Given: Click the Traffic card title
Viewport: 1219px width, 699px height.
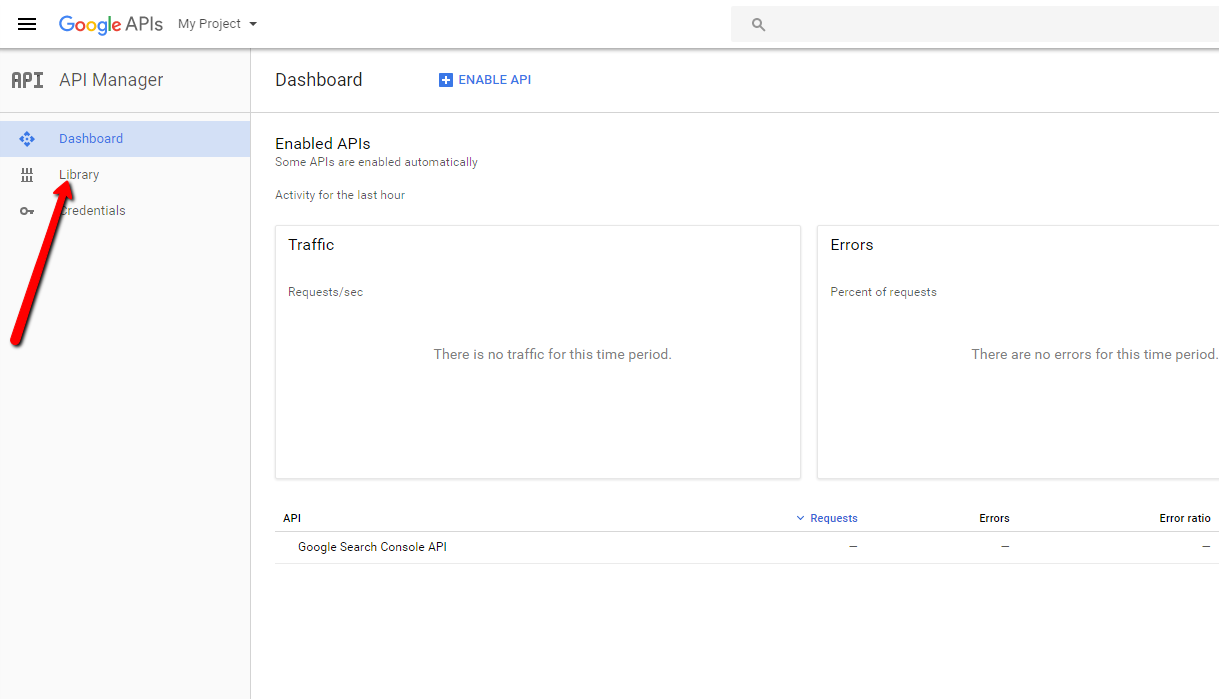Looking at the screenshot, I should pos(311,245).
